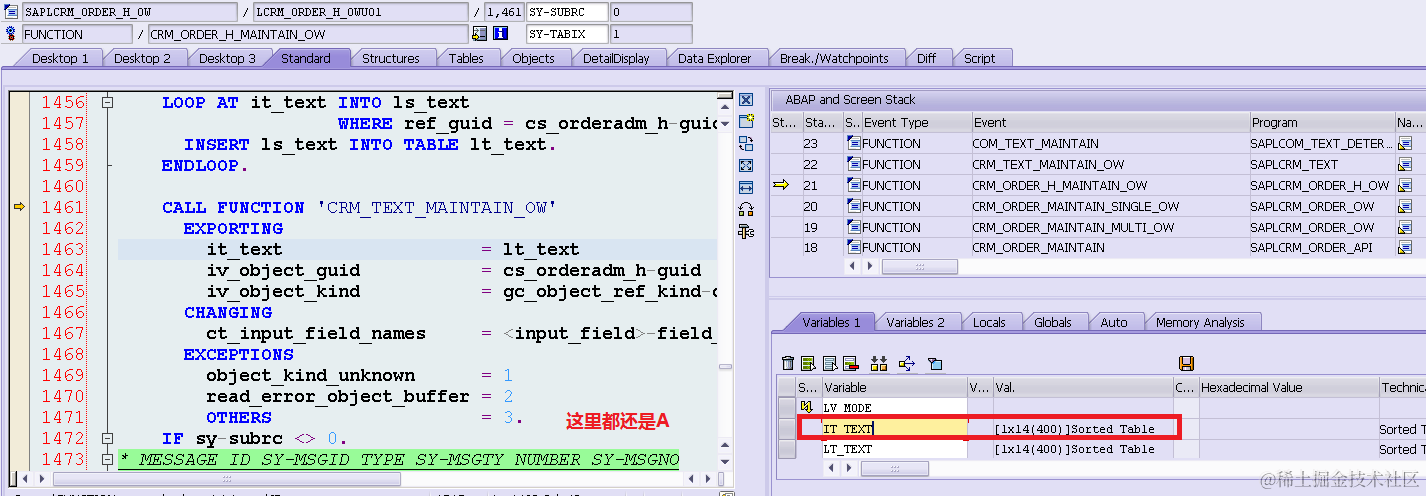Open the Structures tab
The height and width of the screenshot is (496, 1426).
tap(390, 58)
